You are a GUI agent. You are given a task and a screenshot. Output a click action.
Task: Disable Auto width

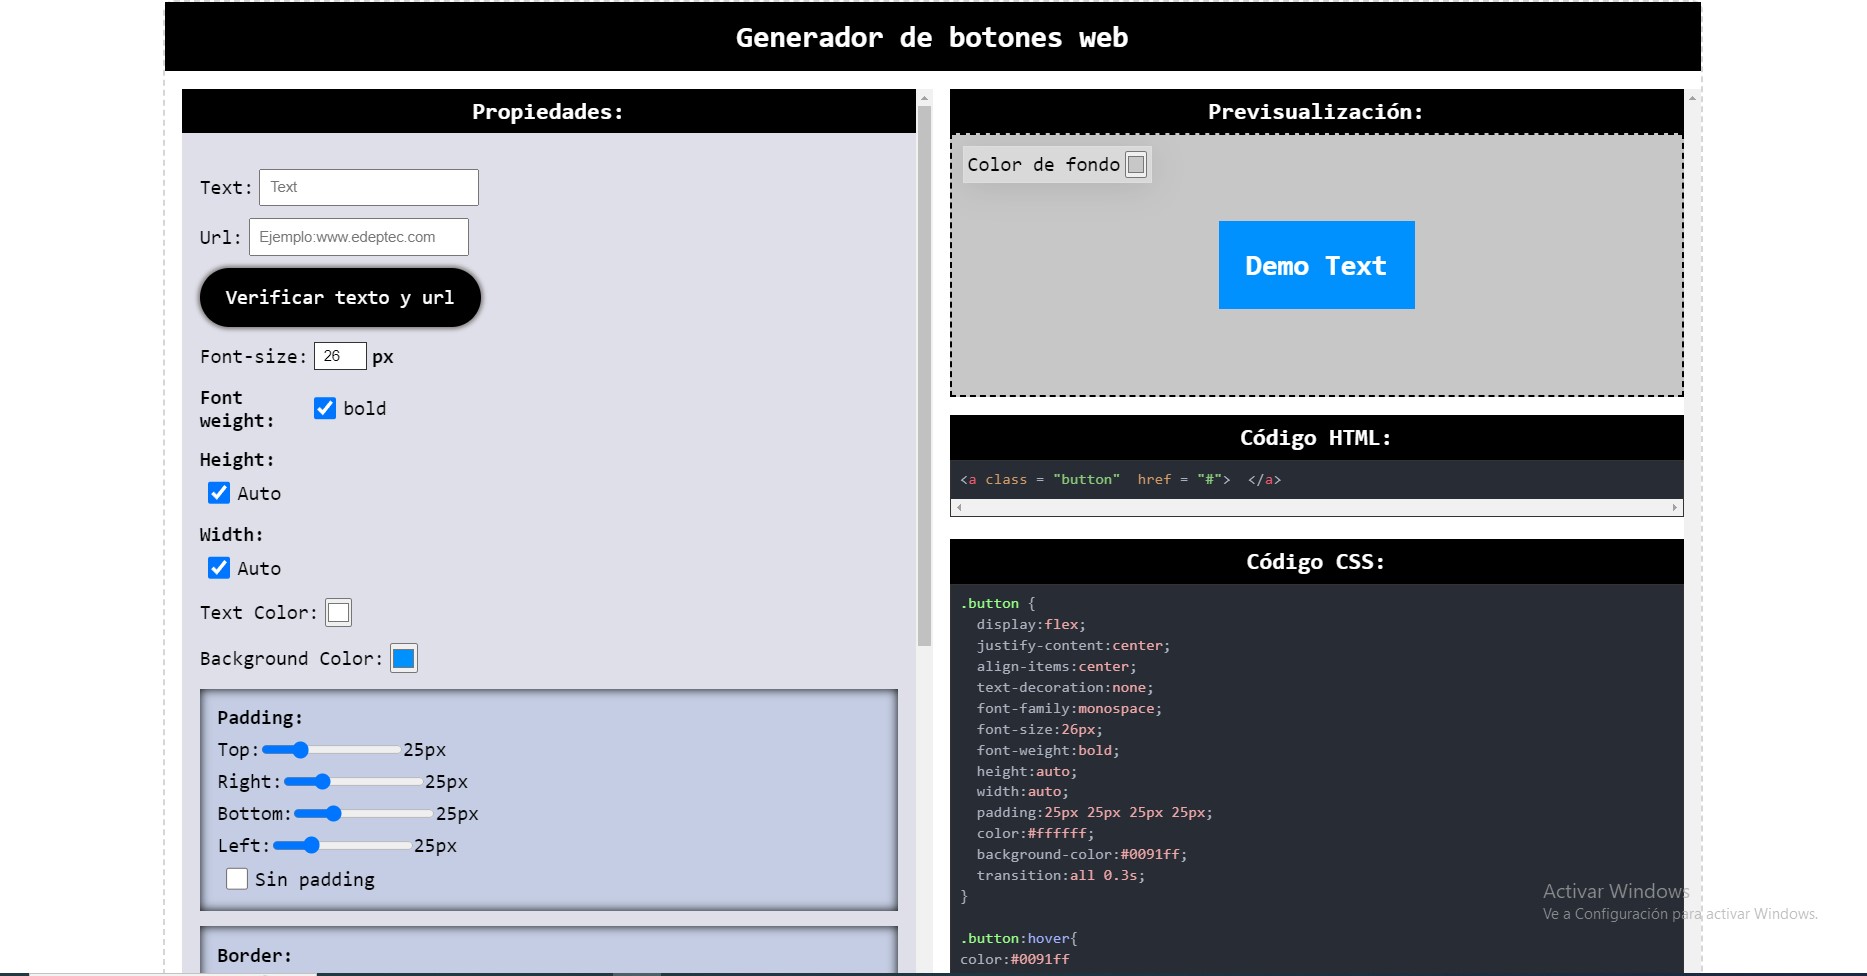219,567
